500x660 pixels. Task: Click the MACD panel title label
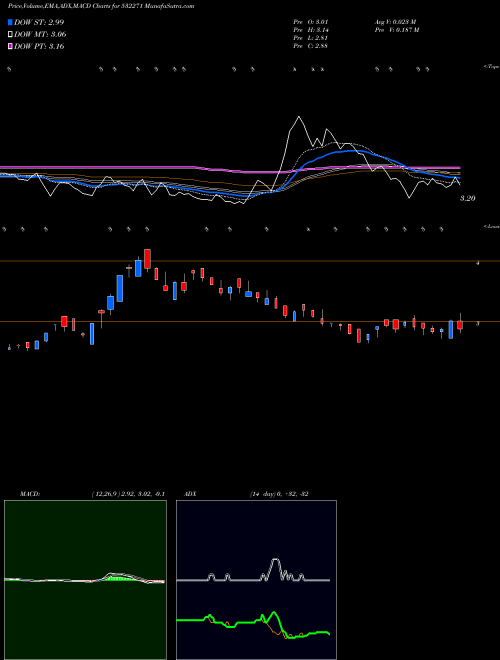click(29, 494)
